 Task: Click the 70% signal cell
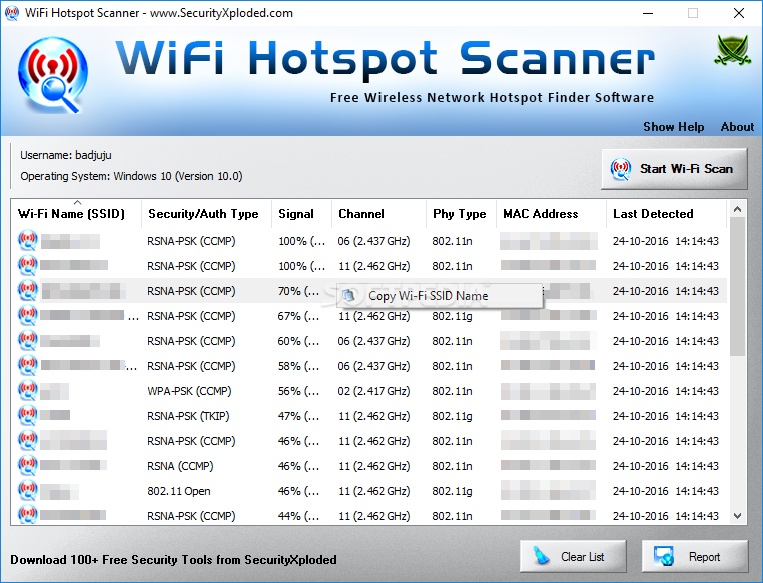click(298, 291)
